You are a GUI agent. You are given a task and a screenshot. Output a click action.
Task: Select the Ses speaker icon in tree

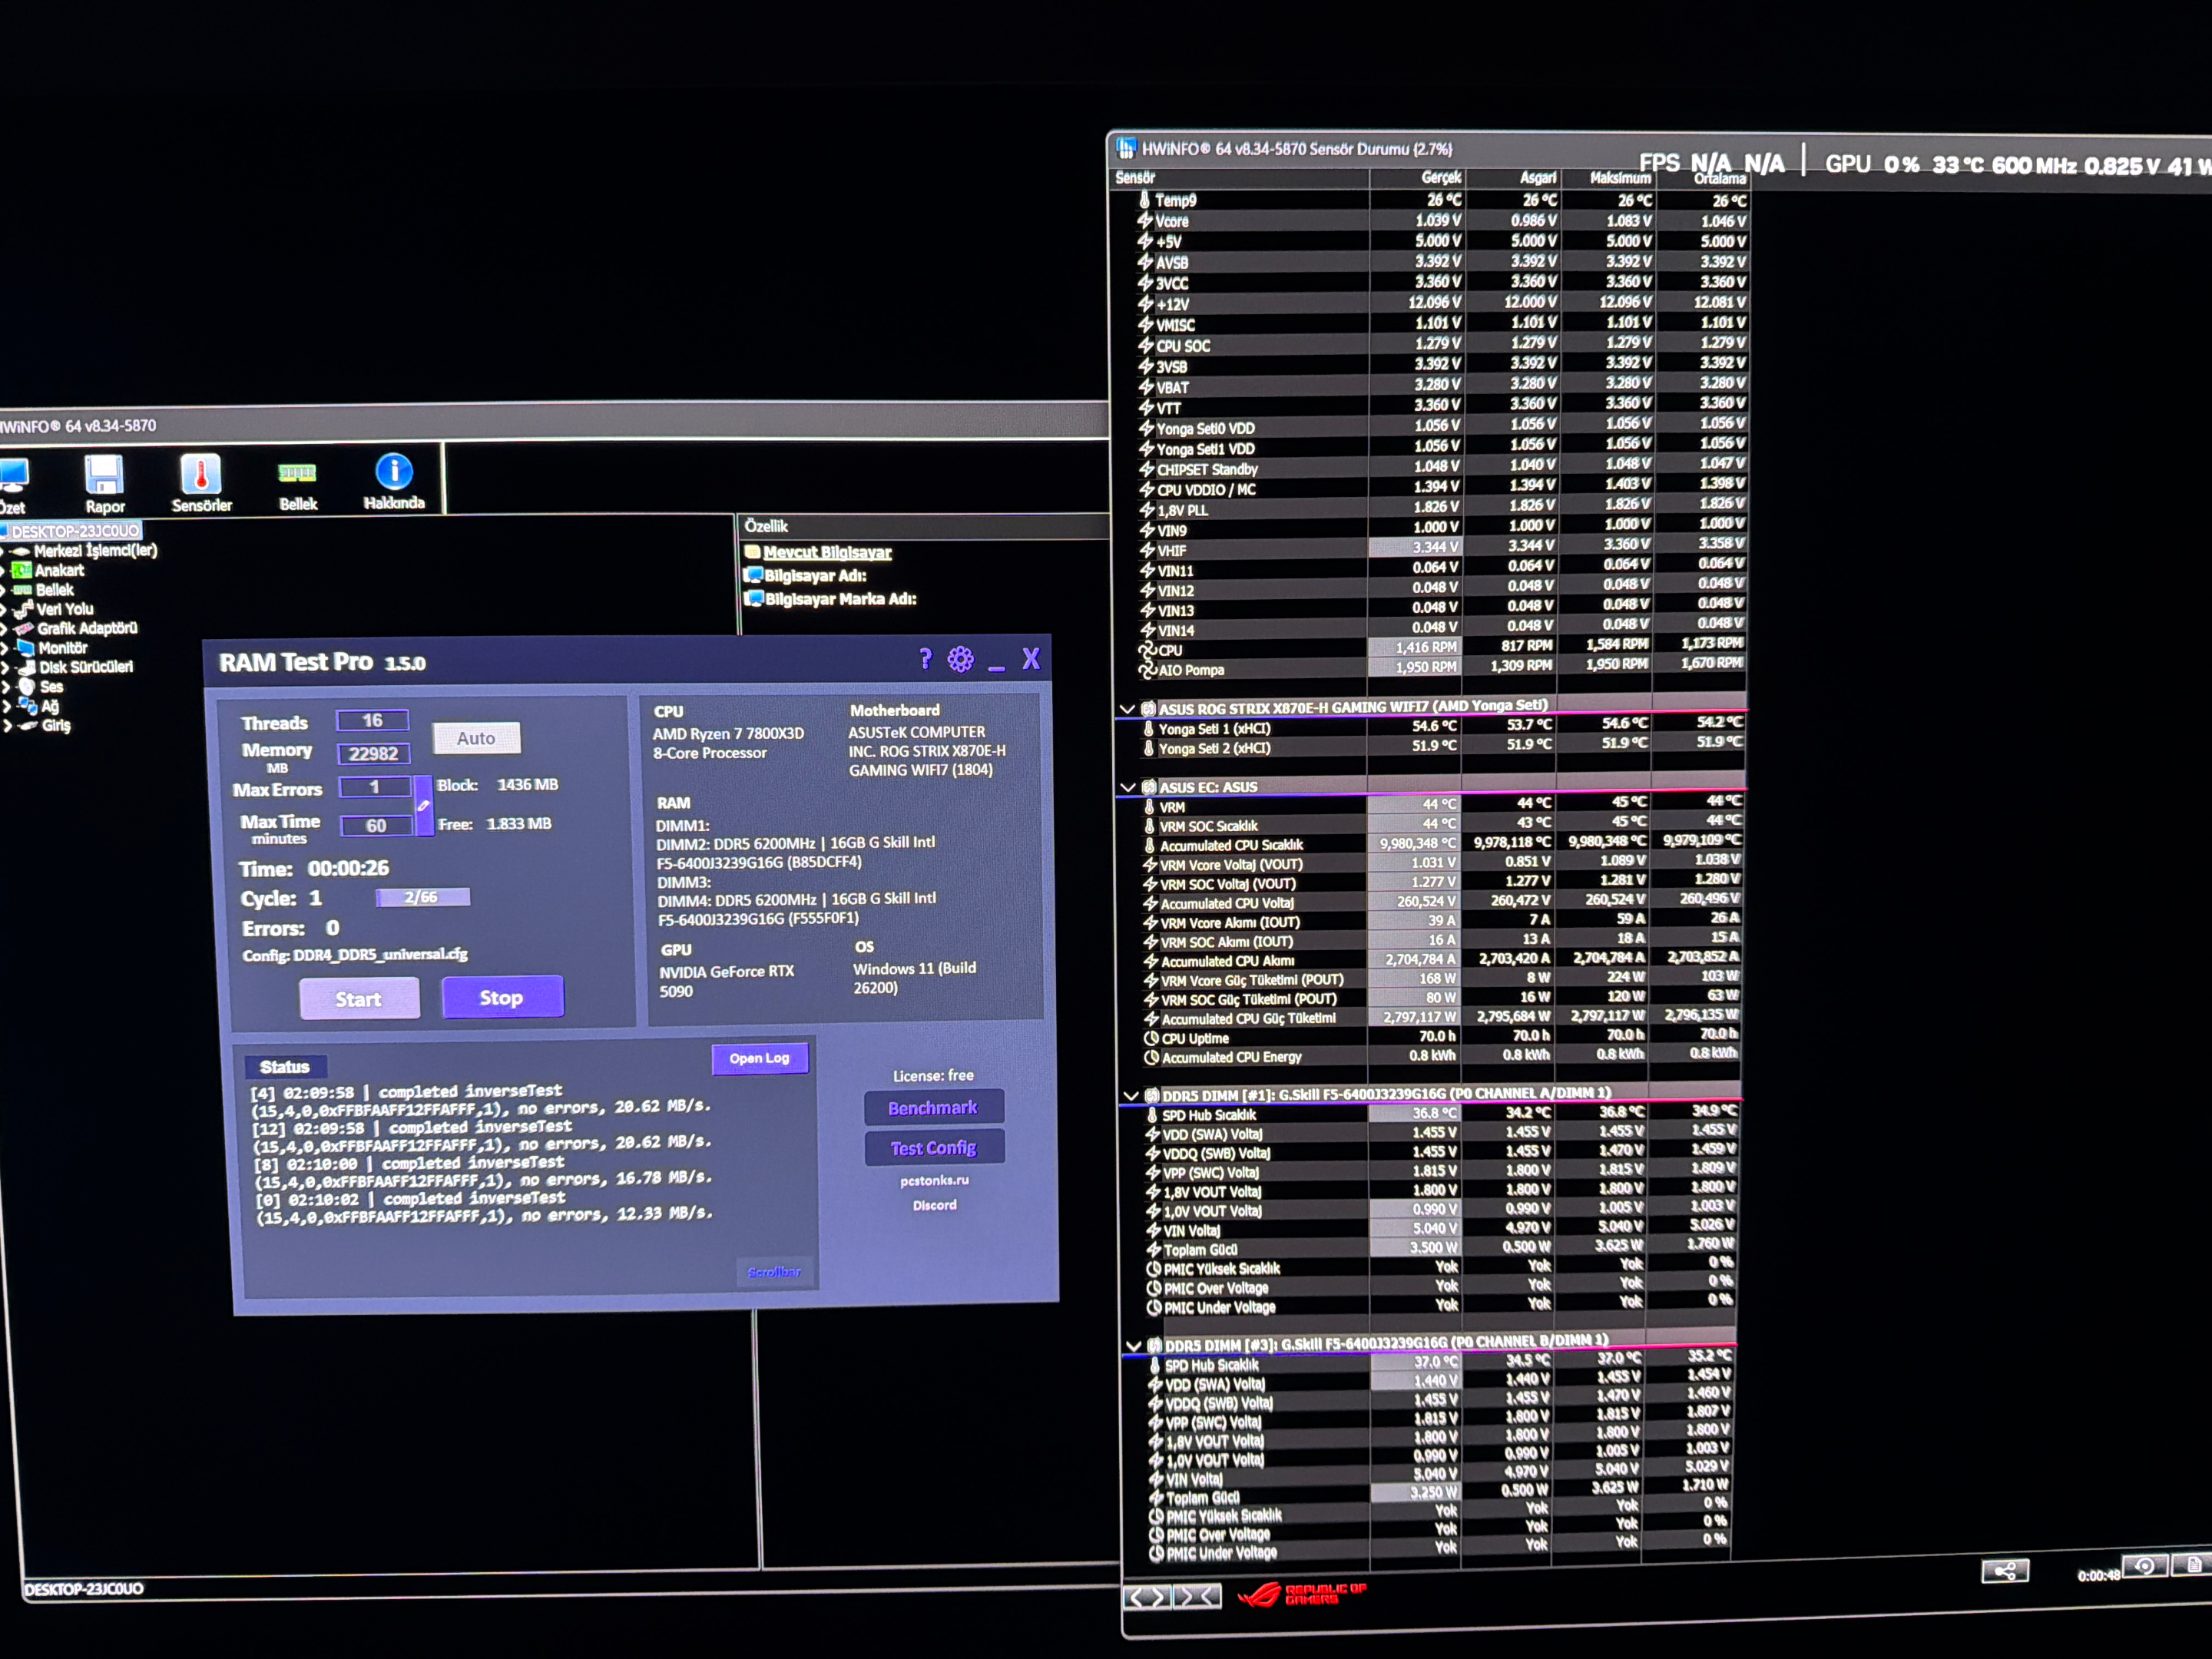[26, 687]
